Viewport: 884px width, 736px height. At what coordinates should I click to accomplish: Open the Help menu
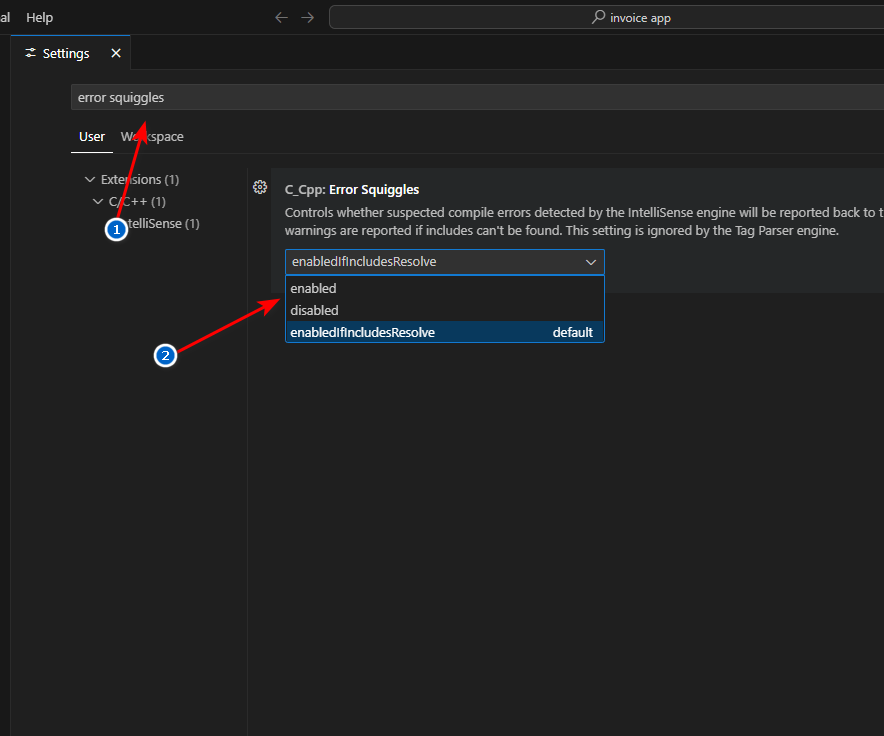[x=39, y=18]
